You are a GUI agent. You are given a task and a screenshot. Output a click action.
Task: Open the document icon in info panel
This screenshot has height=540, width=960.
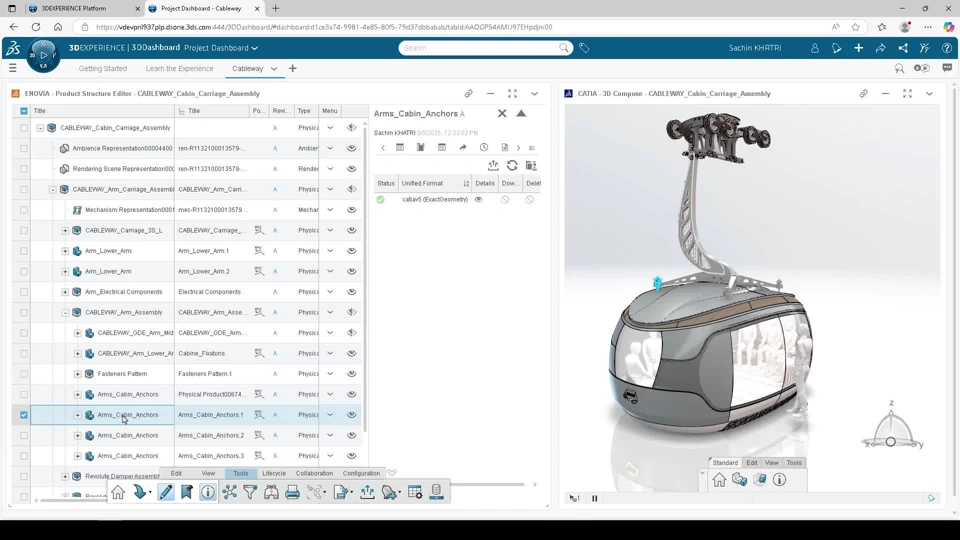coord(504,148)
